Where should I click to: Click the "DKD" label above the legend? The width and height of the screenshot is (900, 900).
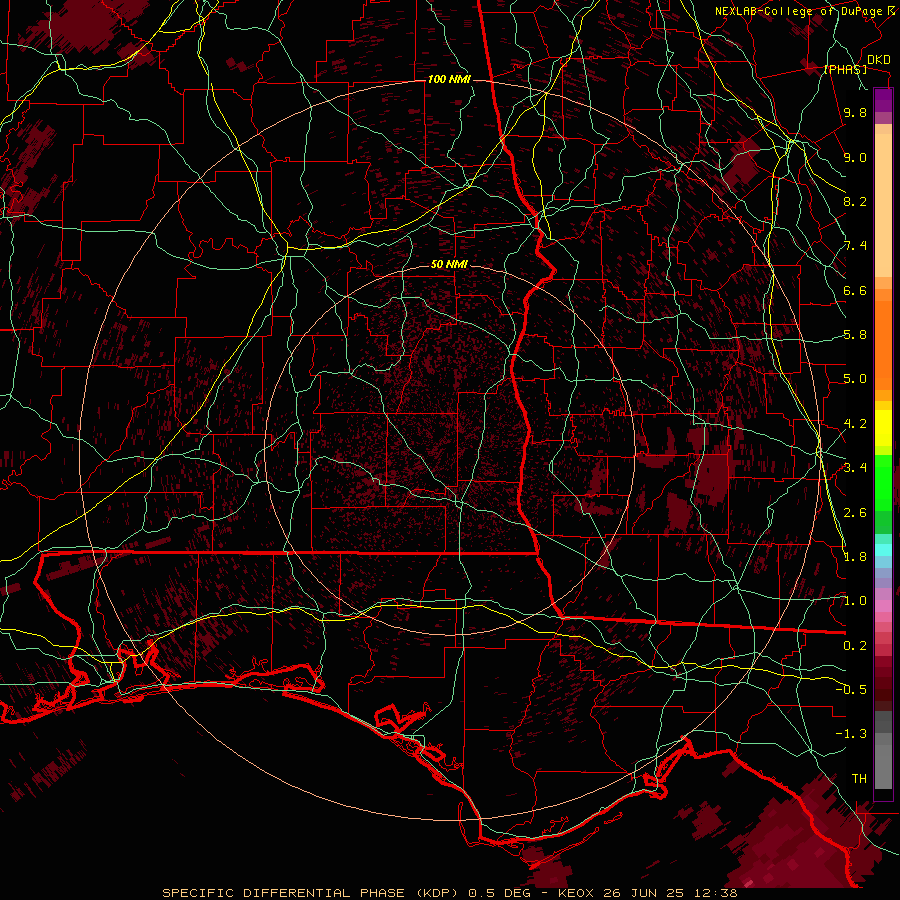click(x=878, y=60)
